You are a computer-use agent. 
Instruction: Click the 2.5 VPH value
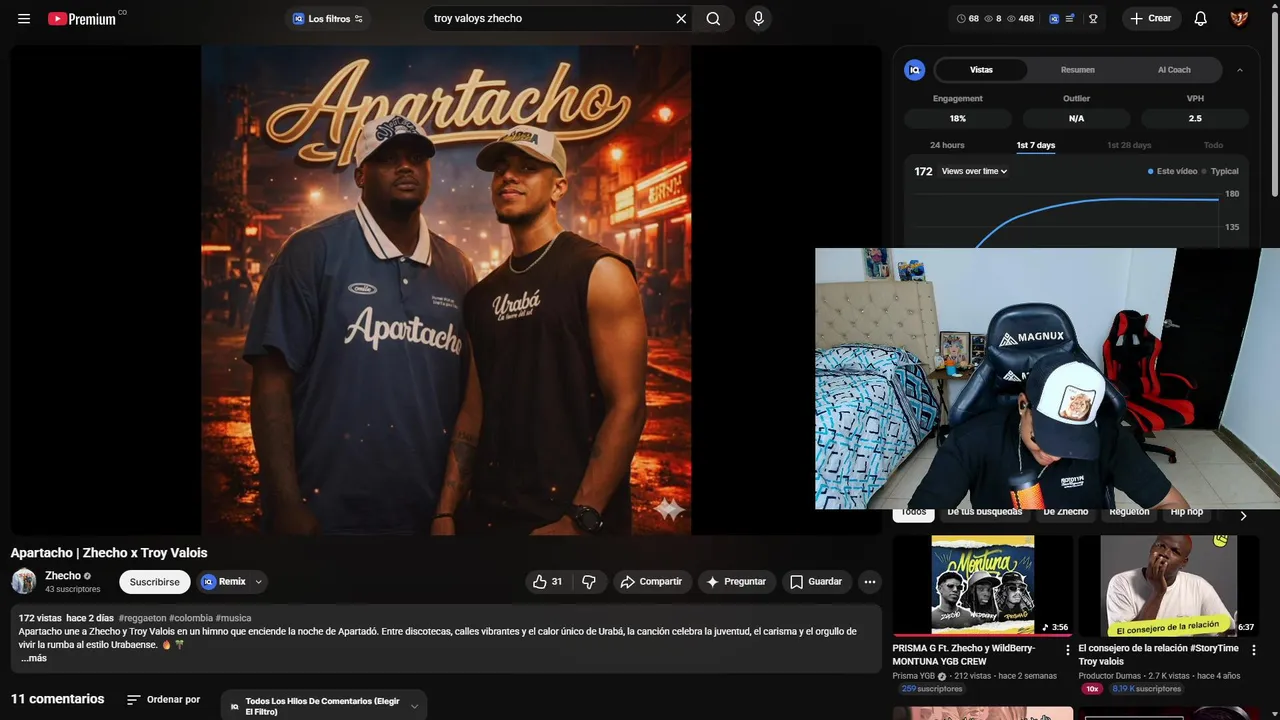tap(1195, 118)
